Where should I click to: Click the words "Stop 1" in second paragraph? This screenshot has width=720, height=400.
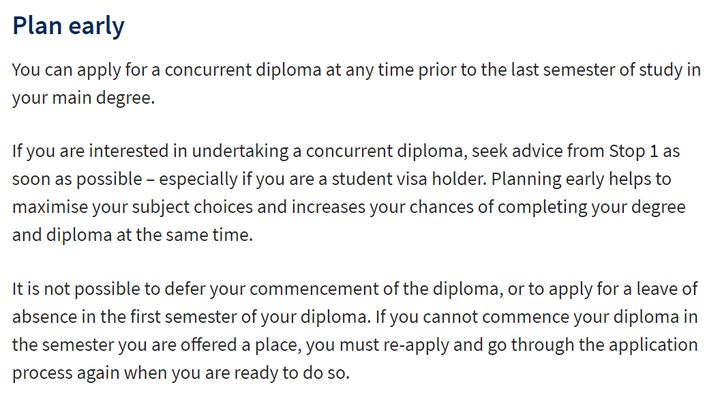[634, 151]
